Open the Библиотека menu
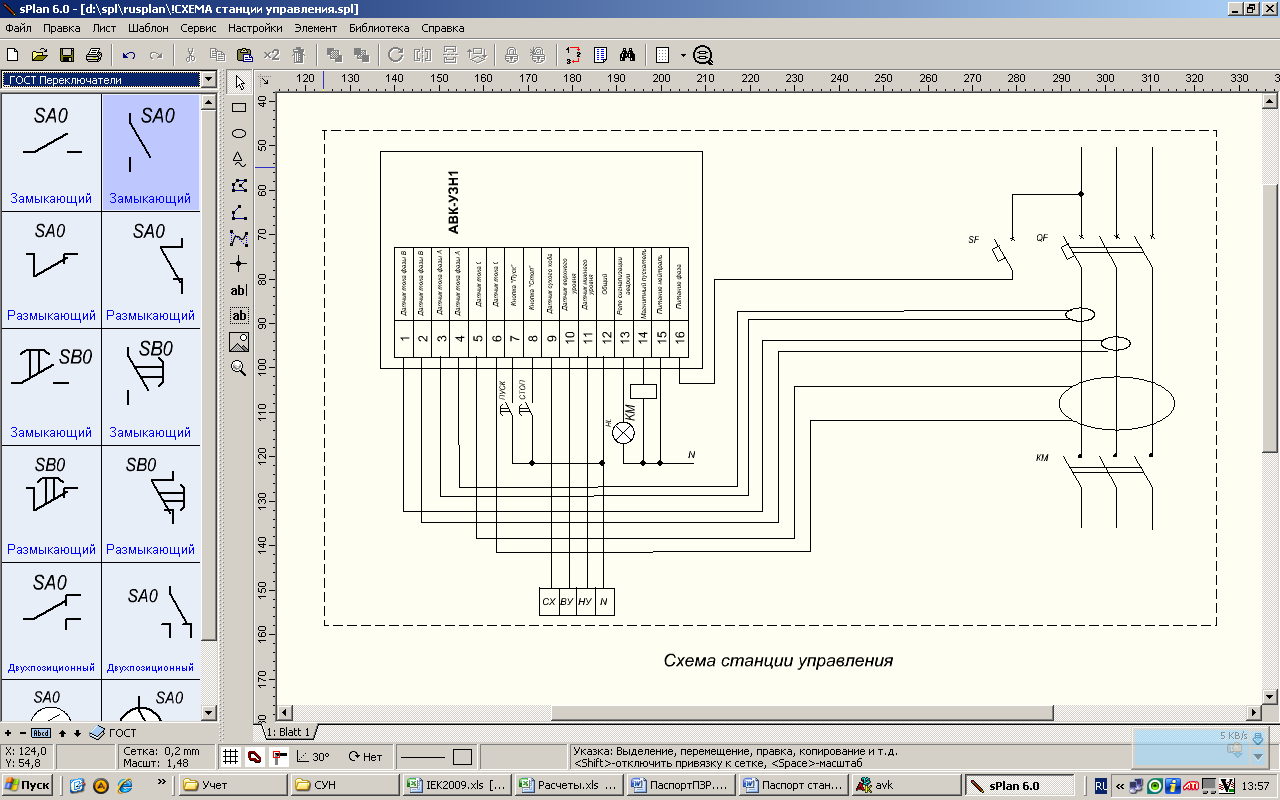This screenshot has width=1280, height=800. 380,28
